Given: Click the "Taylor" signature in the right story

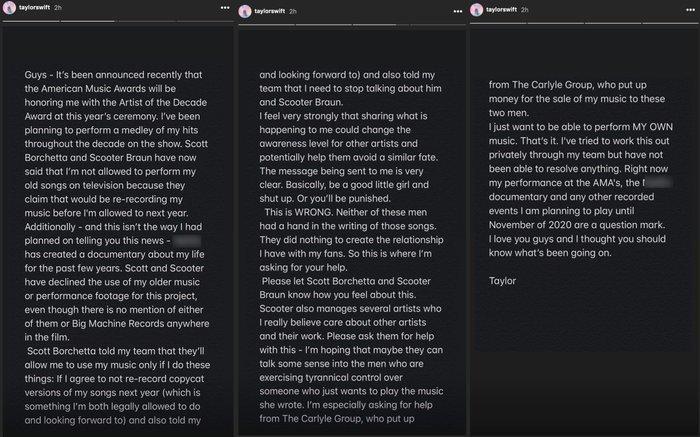Looking at the screenshot, I should 504,280.
